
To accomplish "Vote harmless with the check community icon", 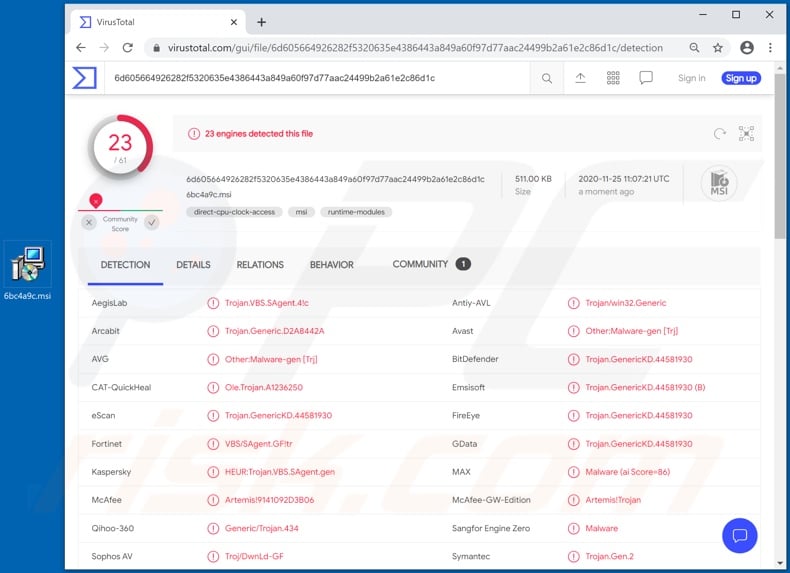I will click(x=152, y=222).
